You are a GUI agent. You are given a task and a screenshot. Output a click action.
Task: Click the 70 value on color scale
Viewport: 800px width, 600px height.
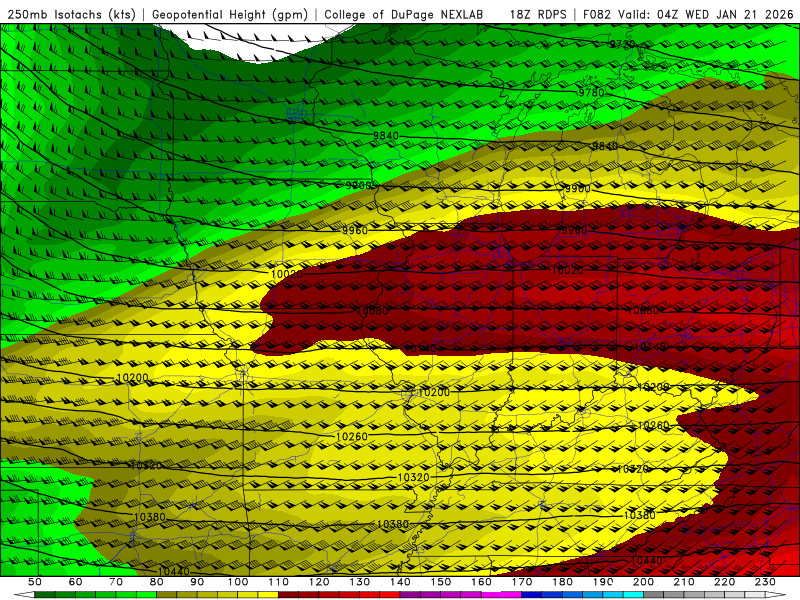pos(116,581)
